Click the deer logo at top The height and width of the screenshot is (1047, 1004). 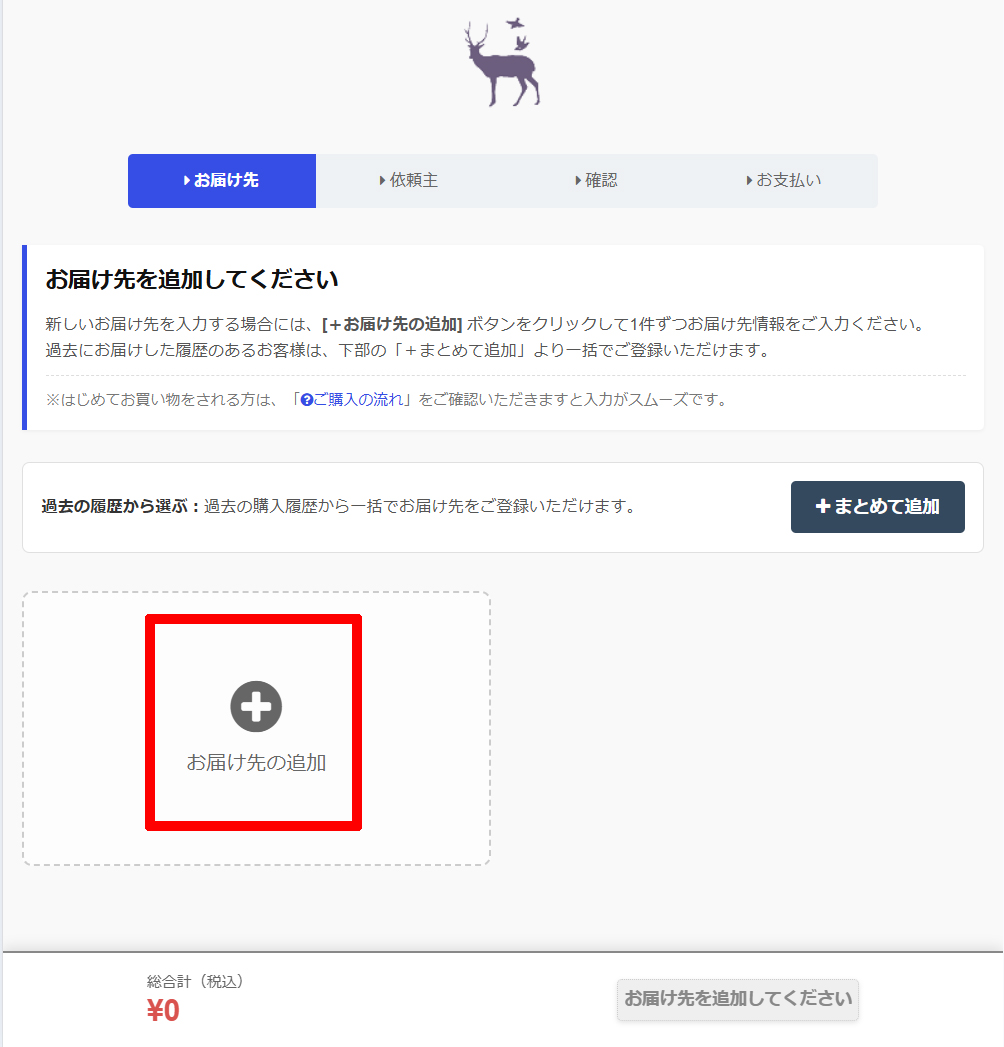(x=502, y=63)
